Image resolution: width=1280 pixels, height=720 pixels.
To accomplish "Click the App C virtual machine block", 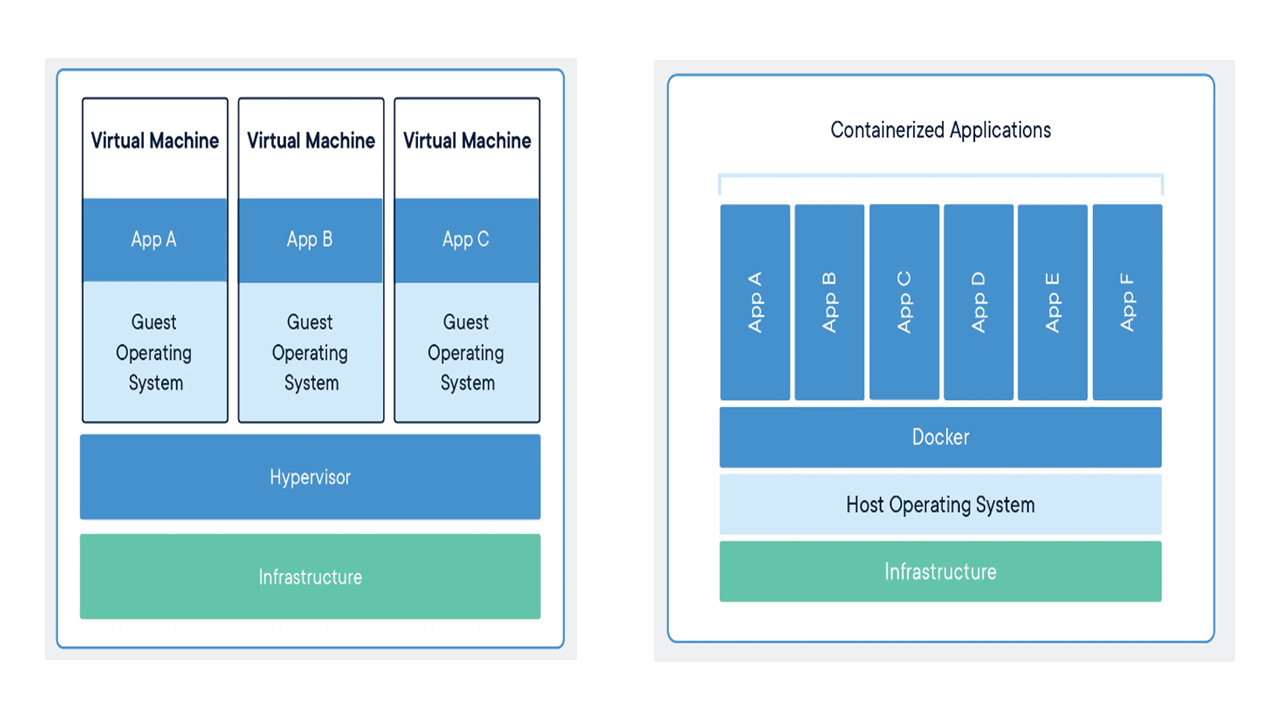I will 467,240.
